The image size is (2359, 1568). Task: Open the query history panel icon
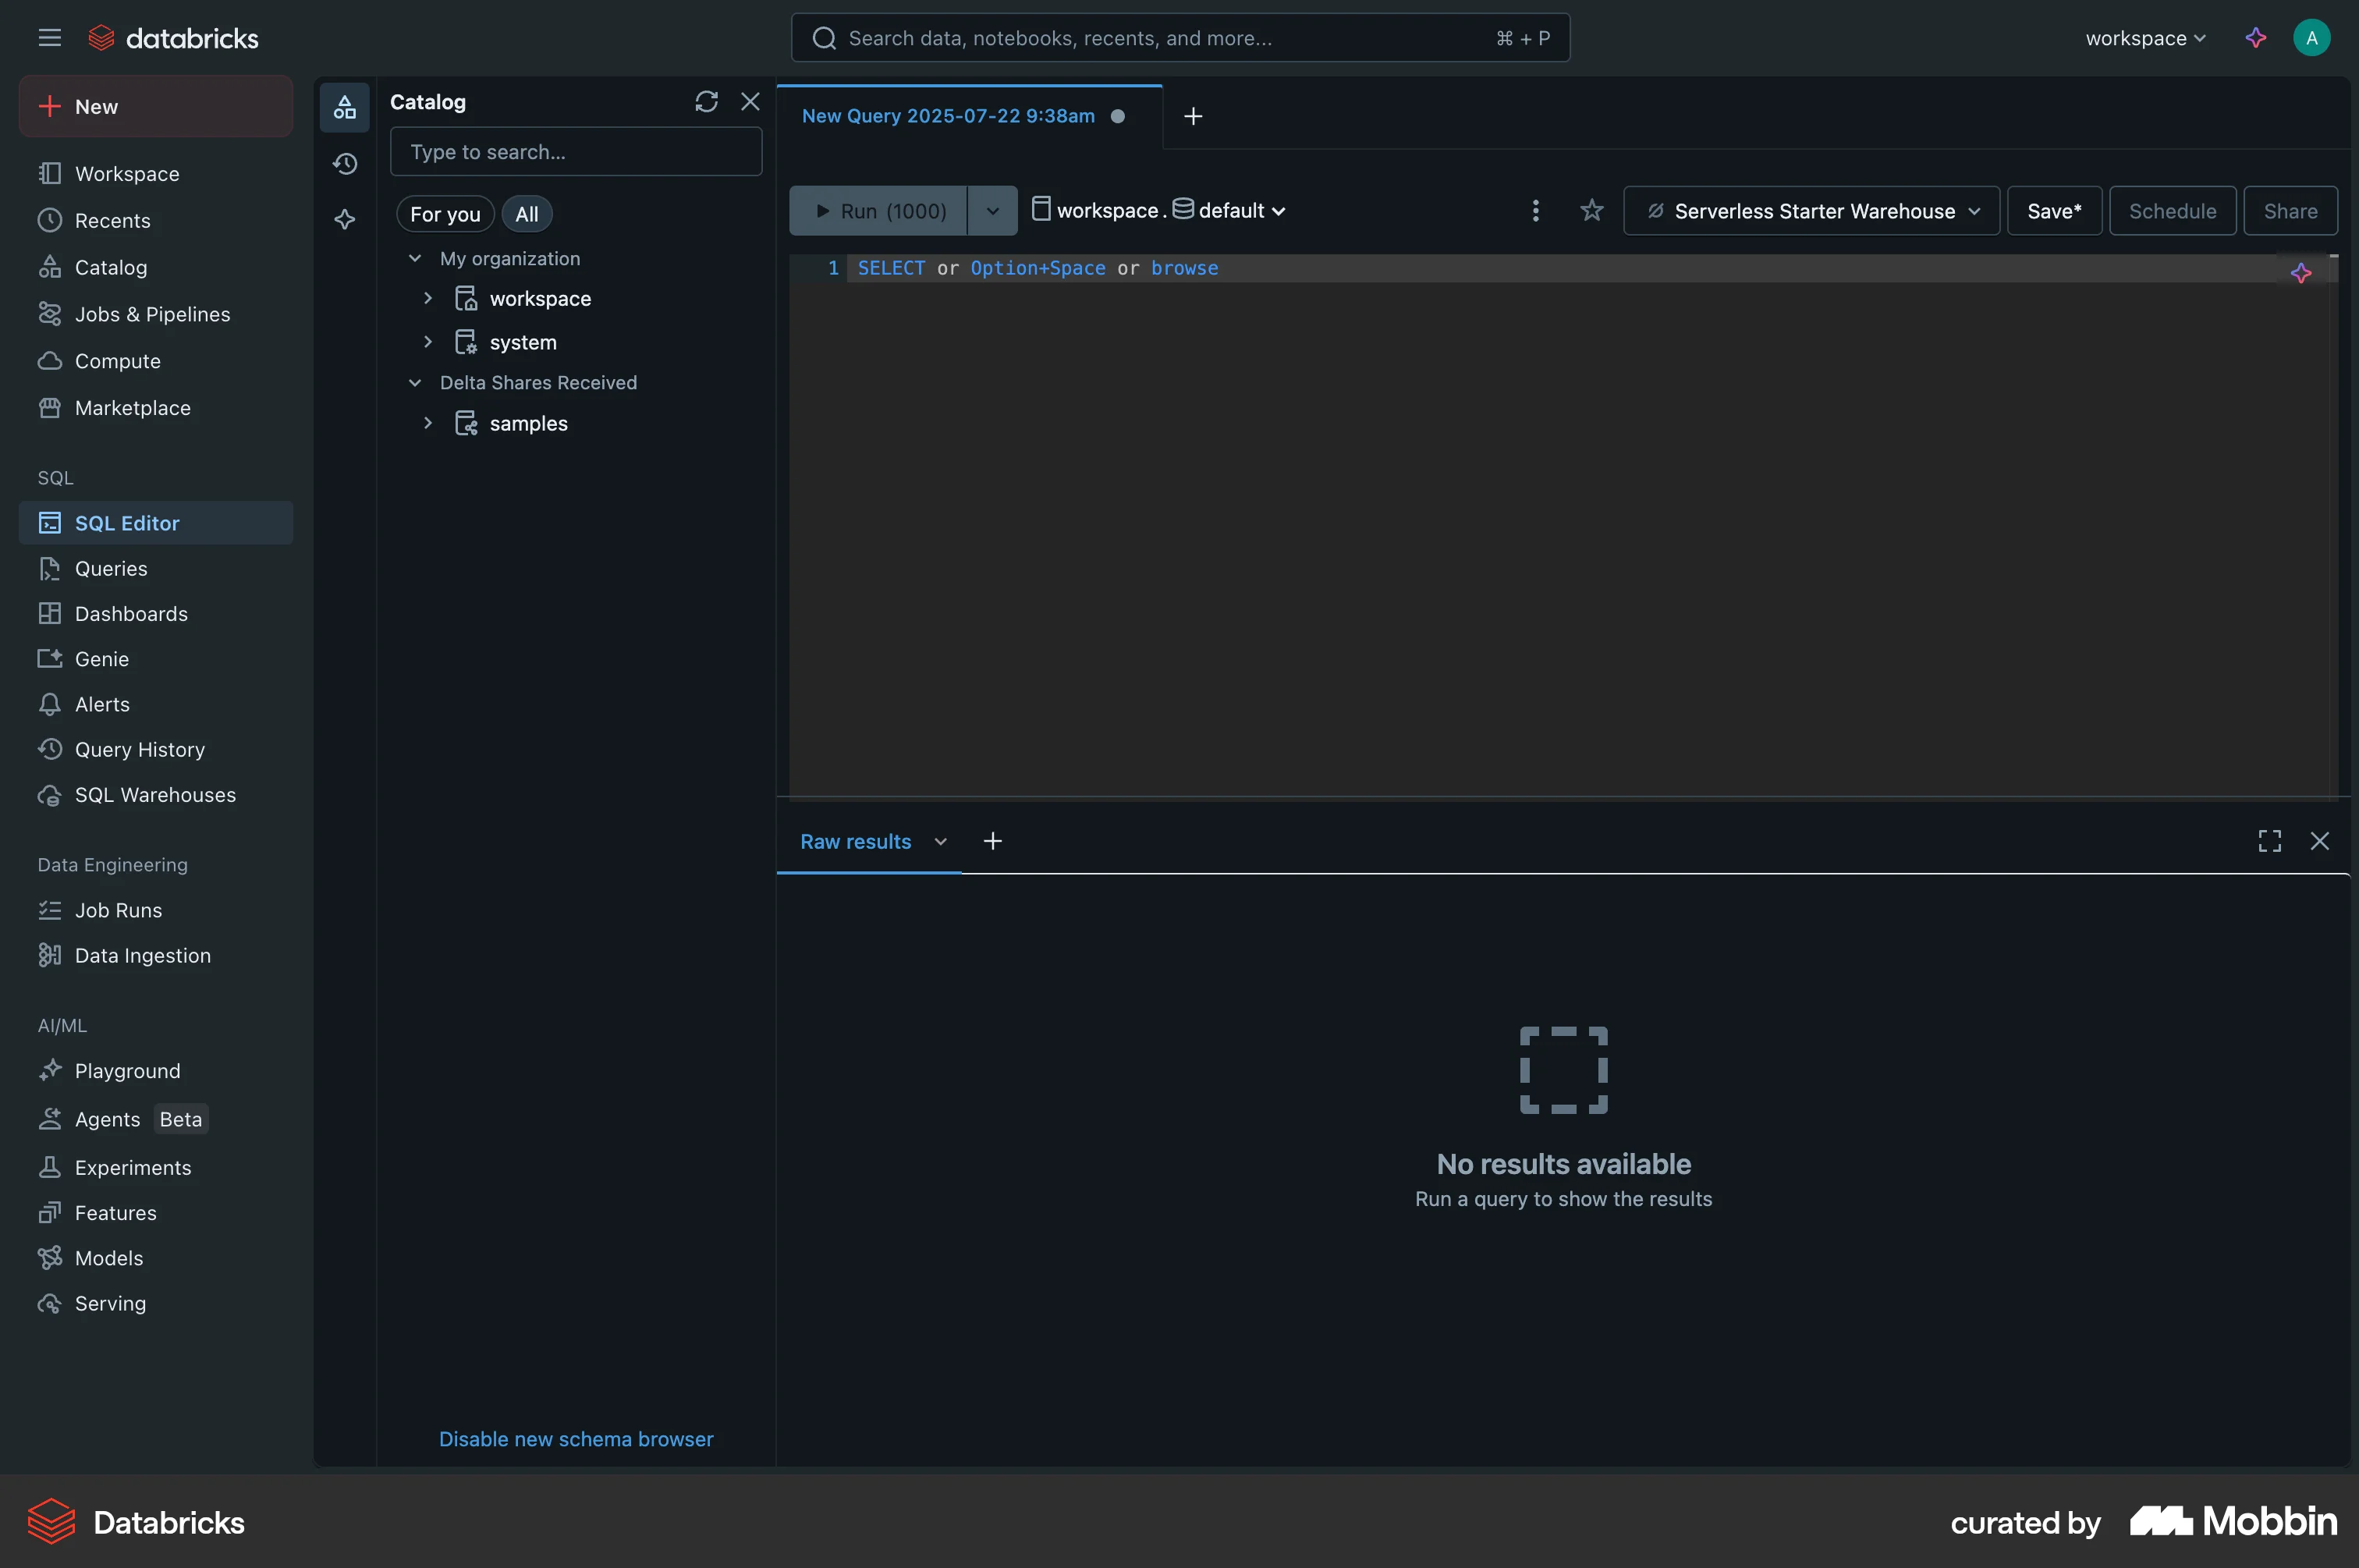pos(345,163)
